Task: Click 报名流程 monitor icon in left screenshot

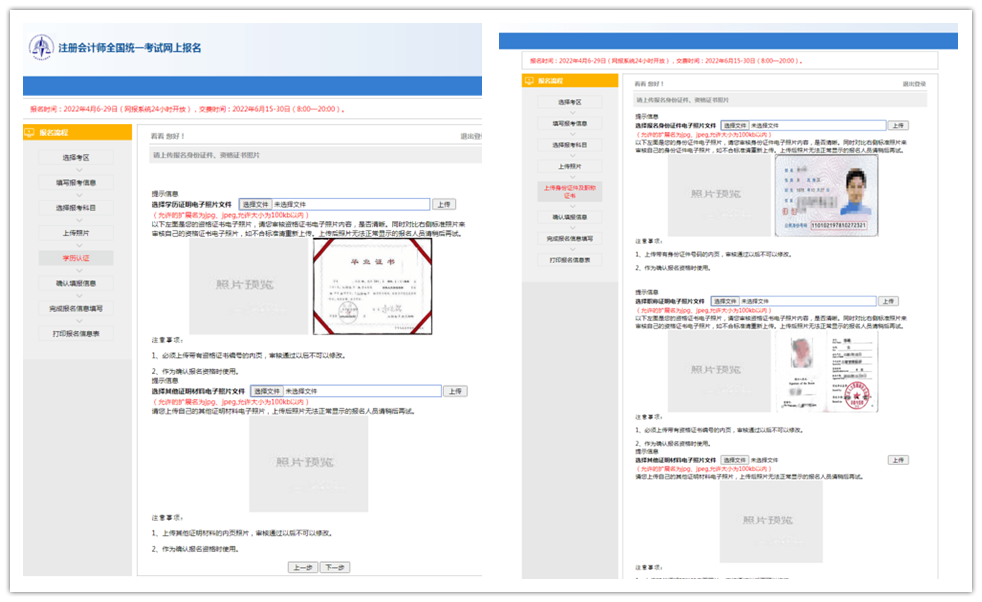Action: tap(30, 132)
